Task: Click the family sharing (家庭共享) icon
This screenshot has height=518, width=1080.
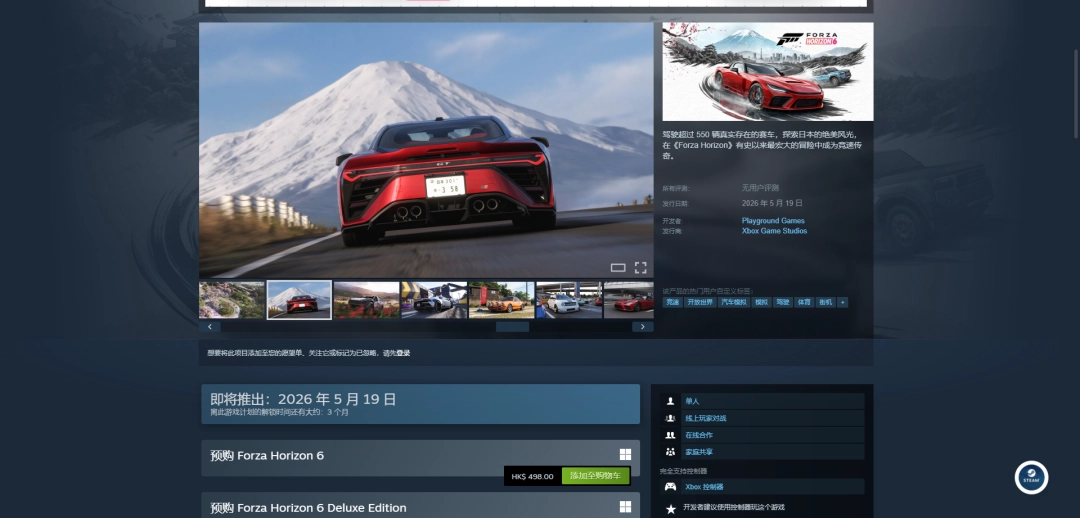Action: tap(670, 452)
